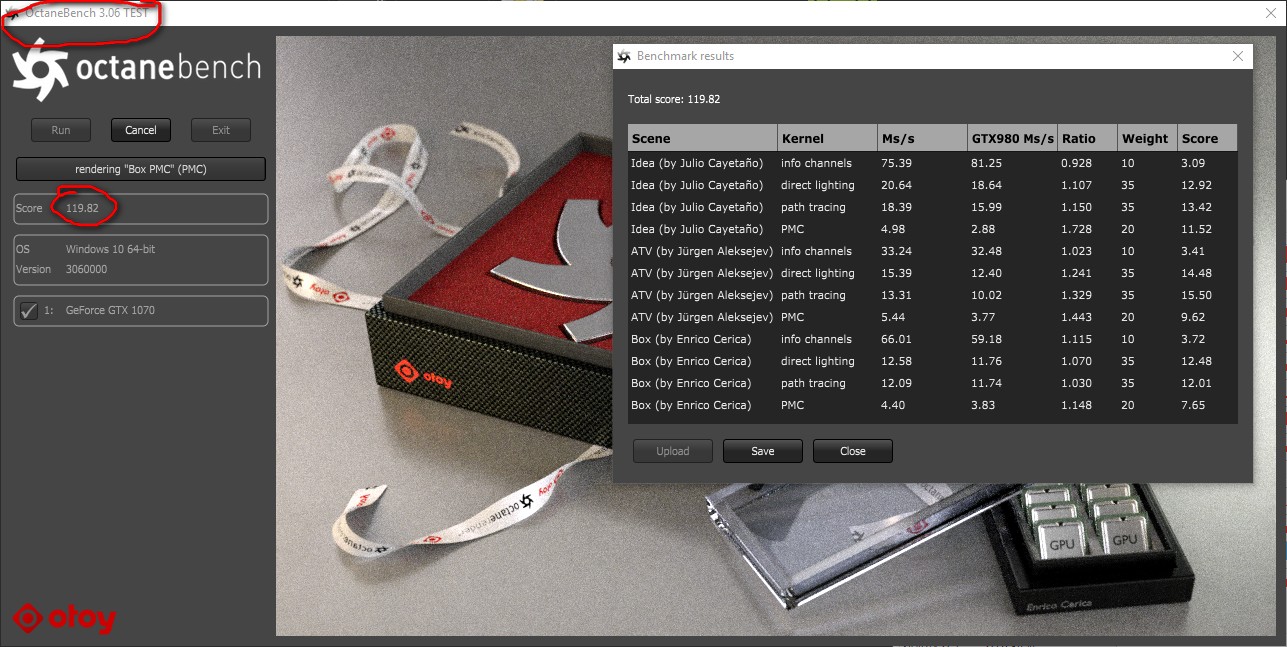Screen dimensions: 1287x647
Task: Click the Benchmark results title icon
Action: click(x=624, y=56)
